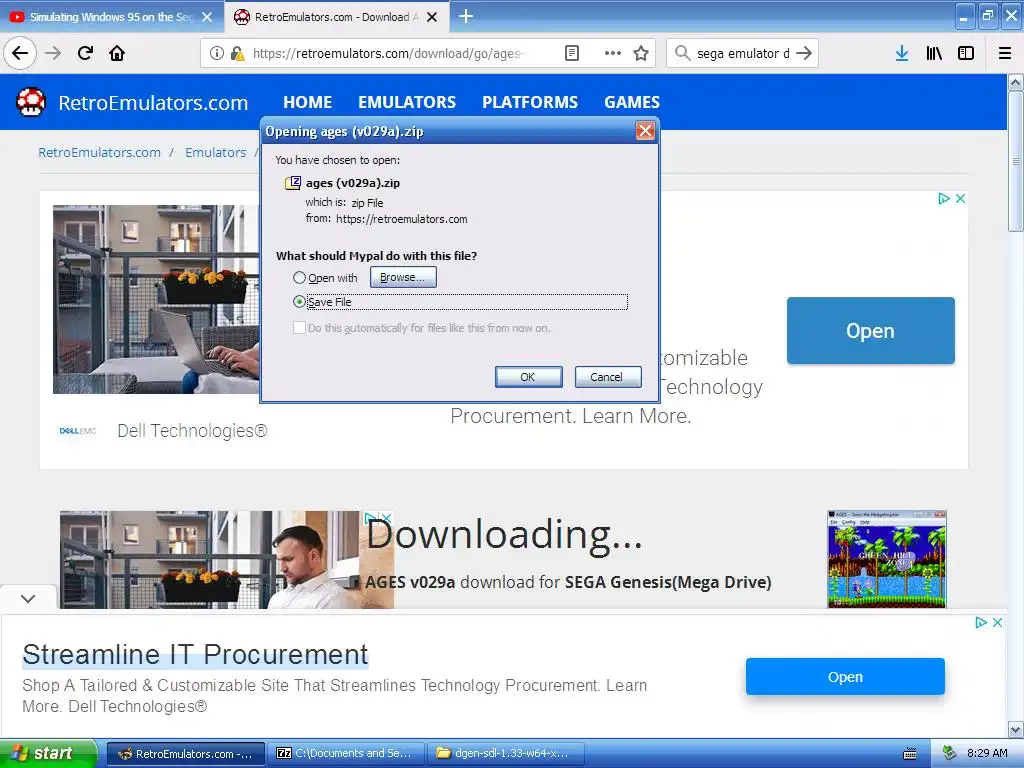1024x768 pixels.
Task: Select the Open with radio button
Action: click(x=299, y=278)
